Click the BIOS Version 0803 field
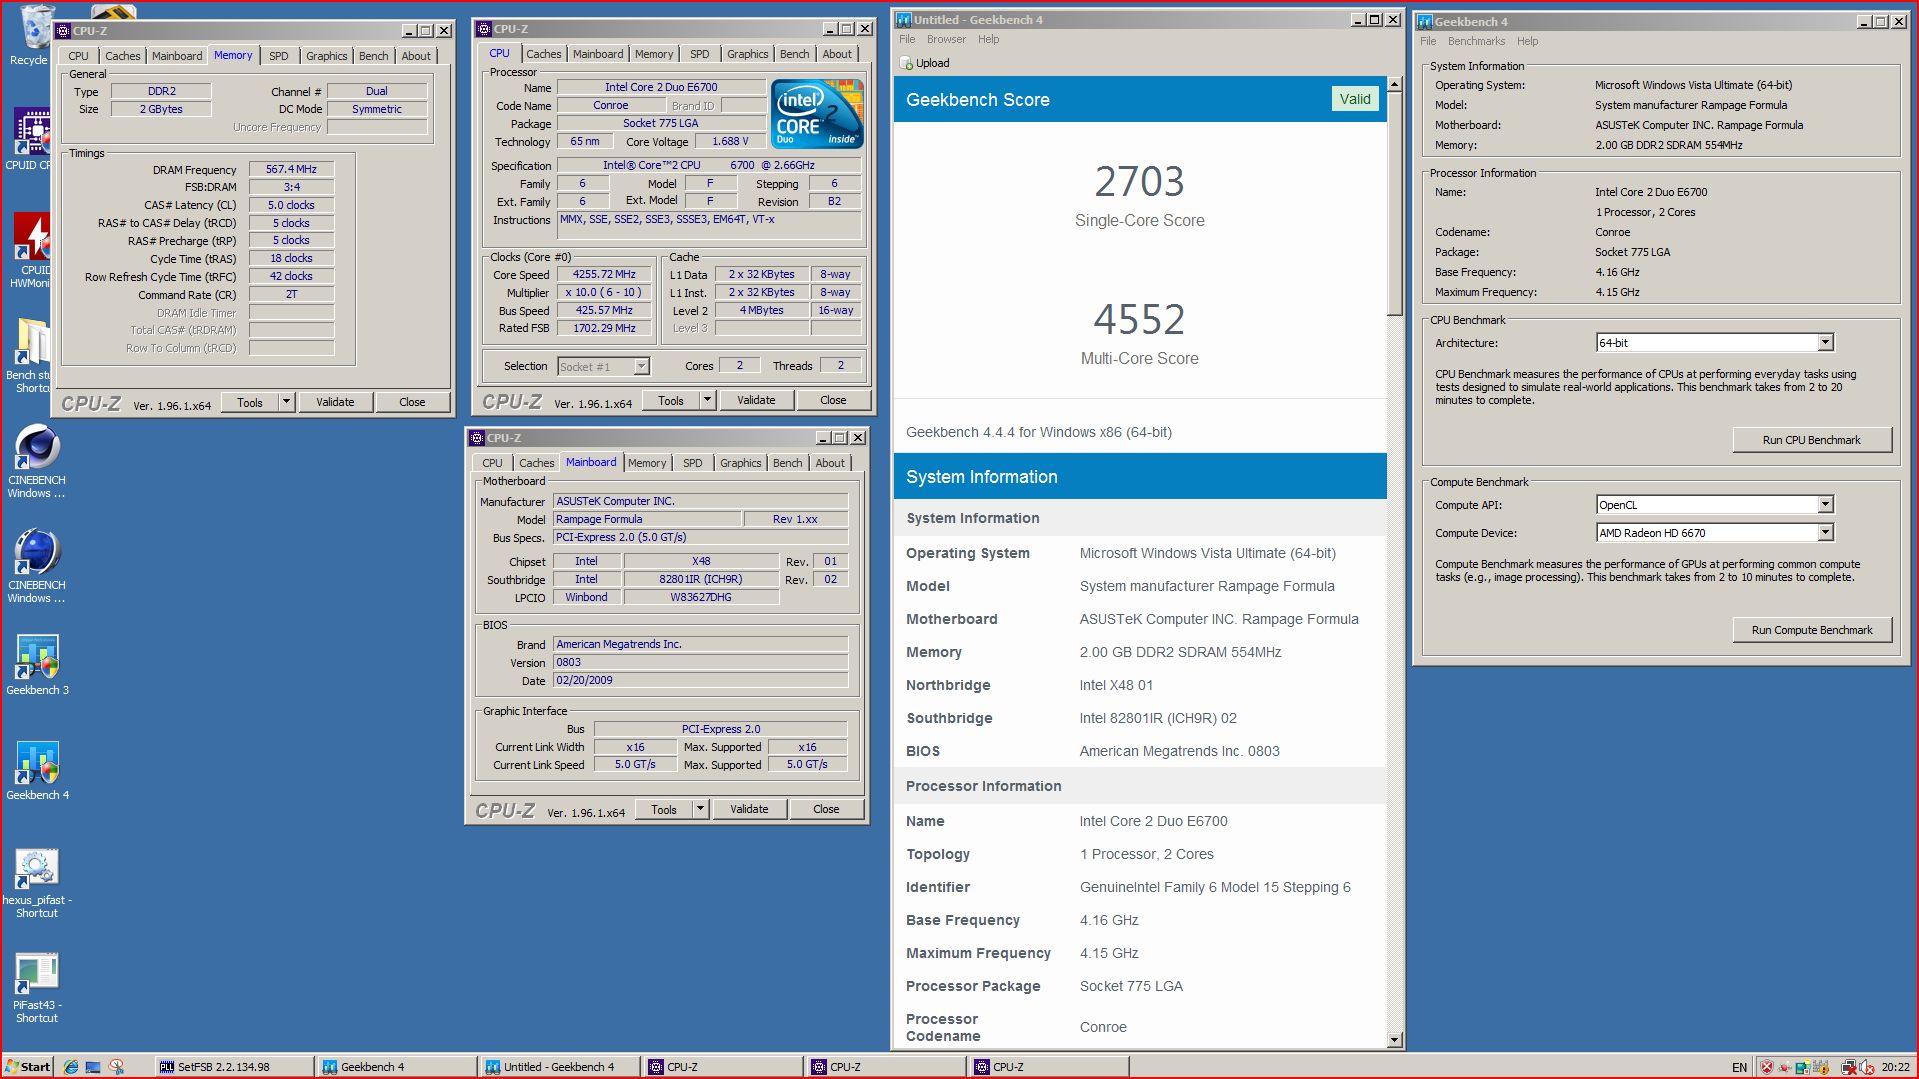The height and width of the screenshot is (1079, 1919). point(701,662)
